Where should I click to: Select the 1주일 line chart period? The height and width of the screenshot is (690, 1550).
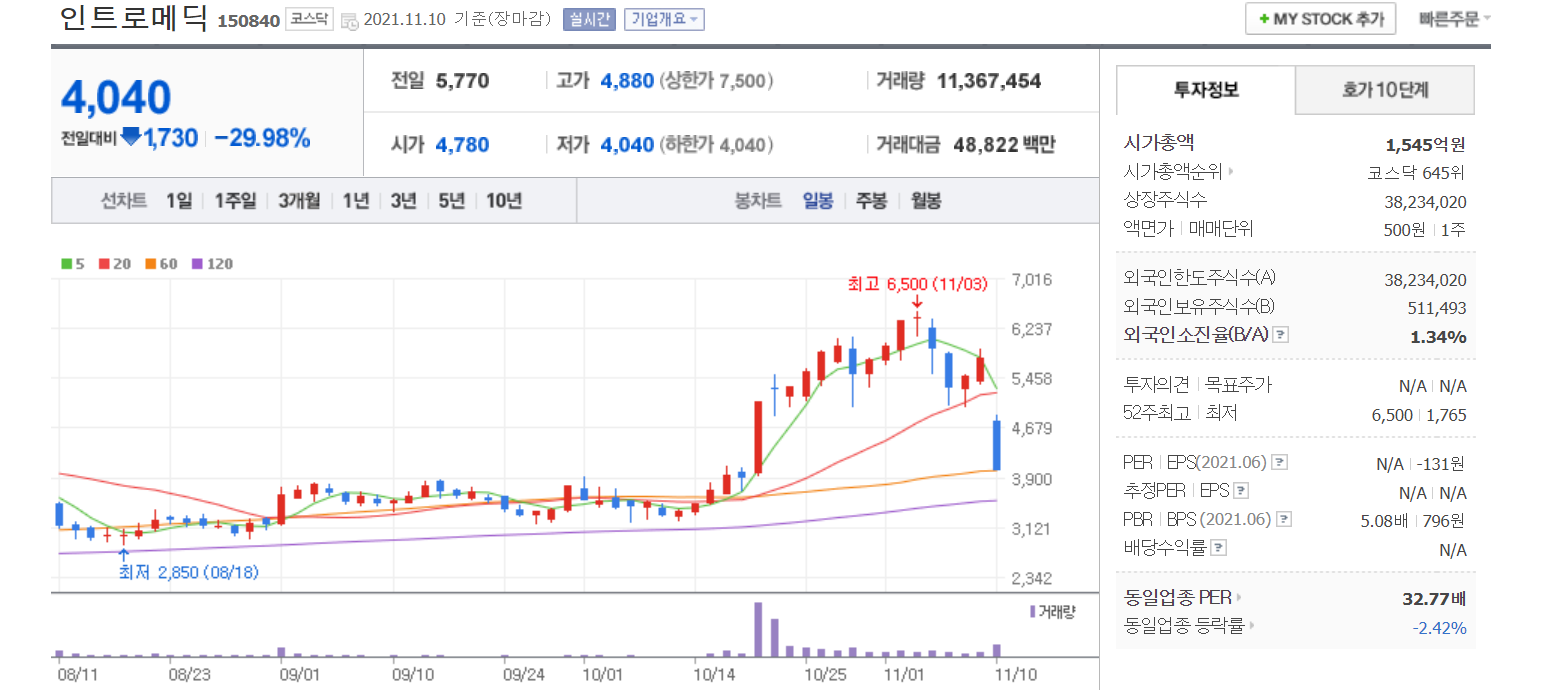pos(235,201)
